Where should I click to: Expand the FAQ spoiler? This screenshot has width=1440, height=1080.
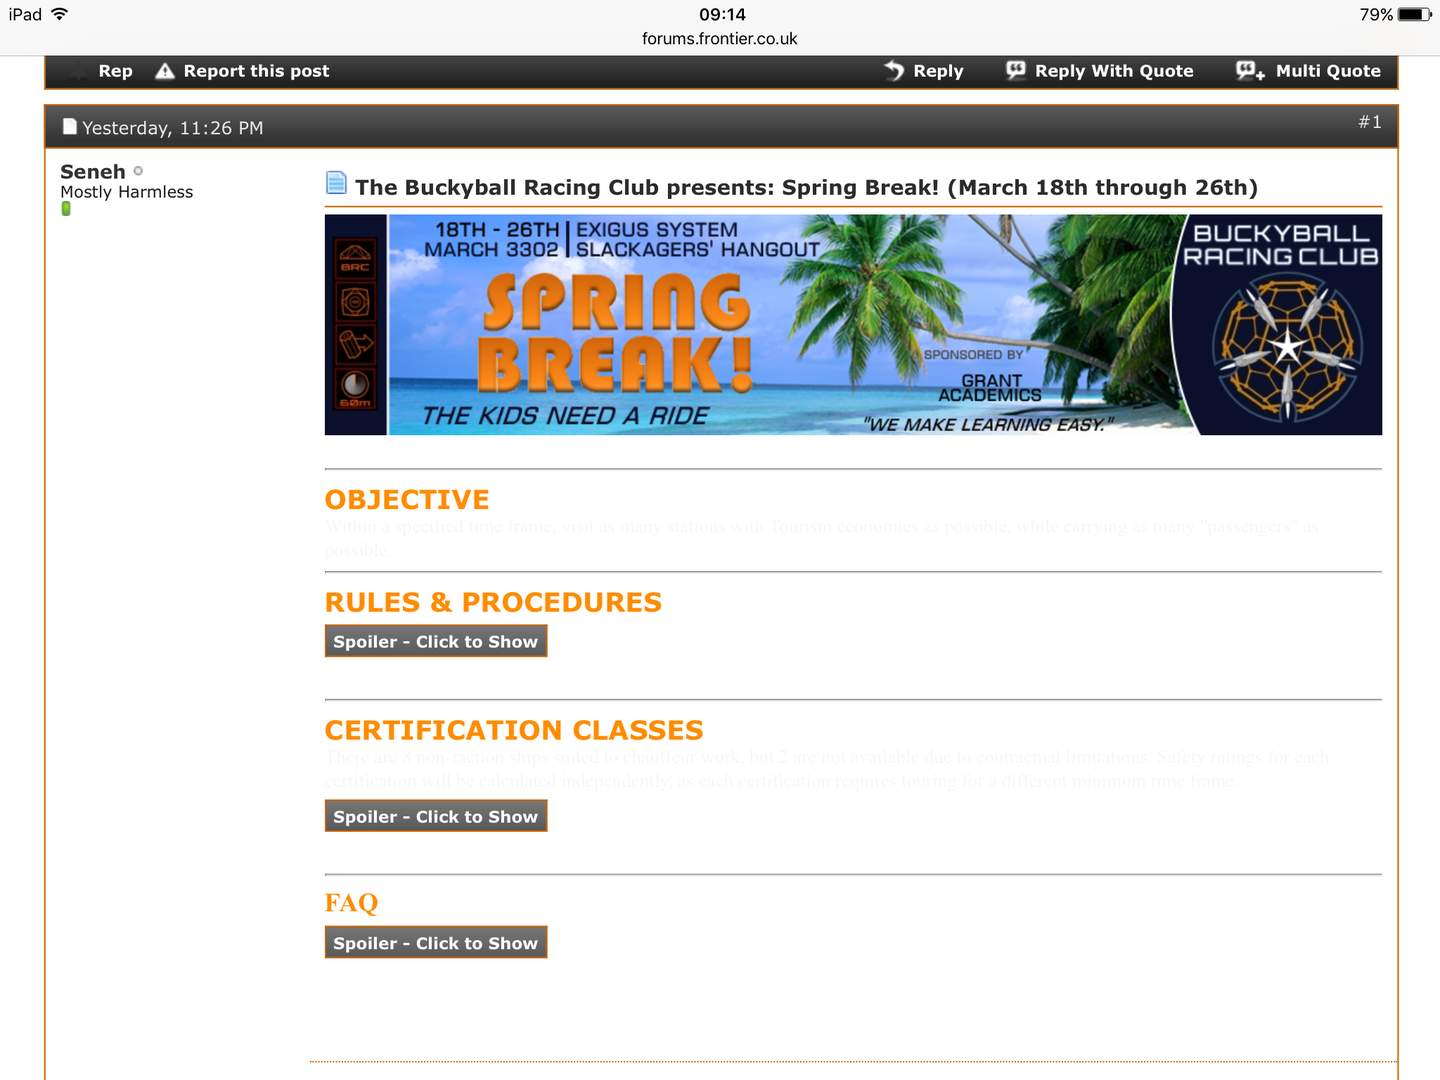pos(436,942)
